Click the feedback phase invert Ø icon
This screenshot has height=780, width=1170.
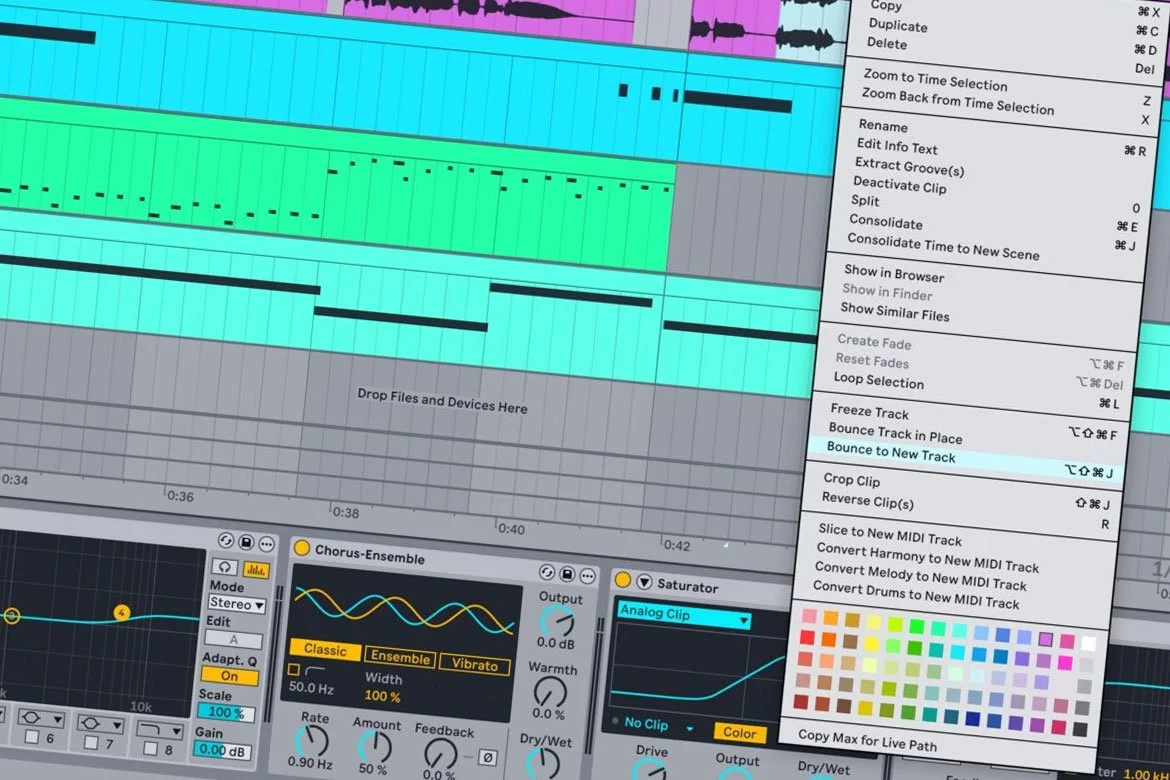(487, 757)
